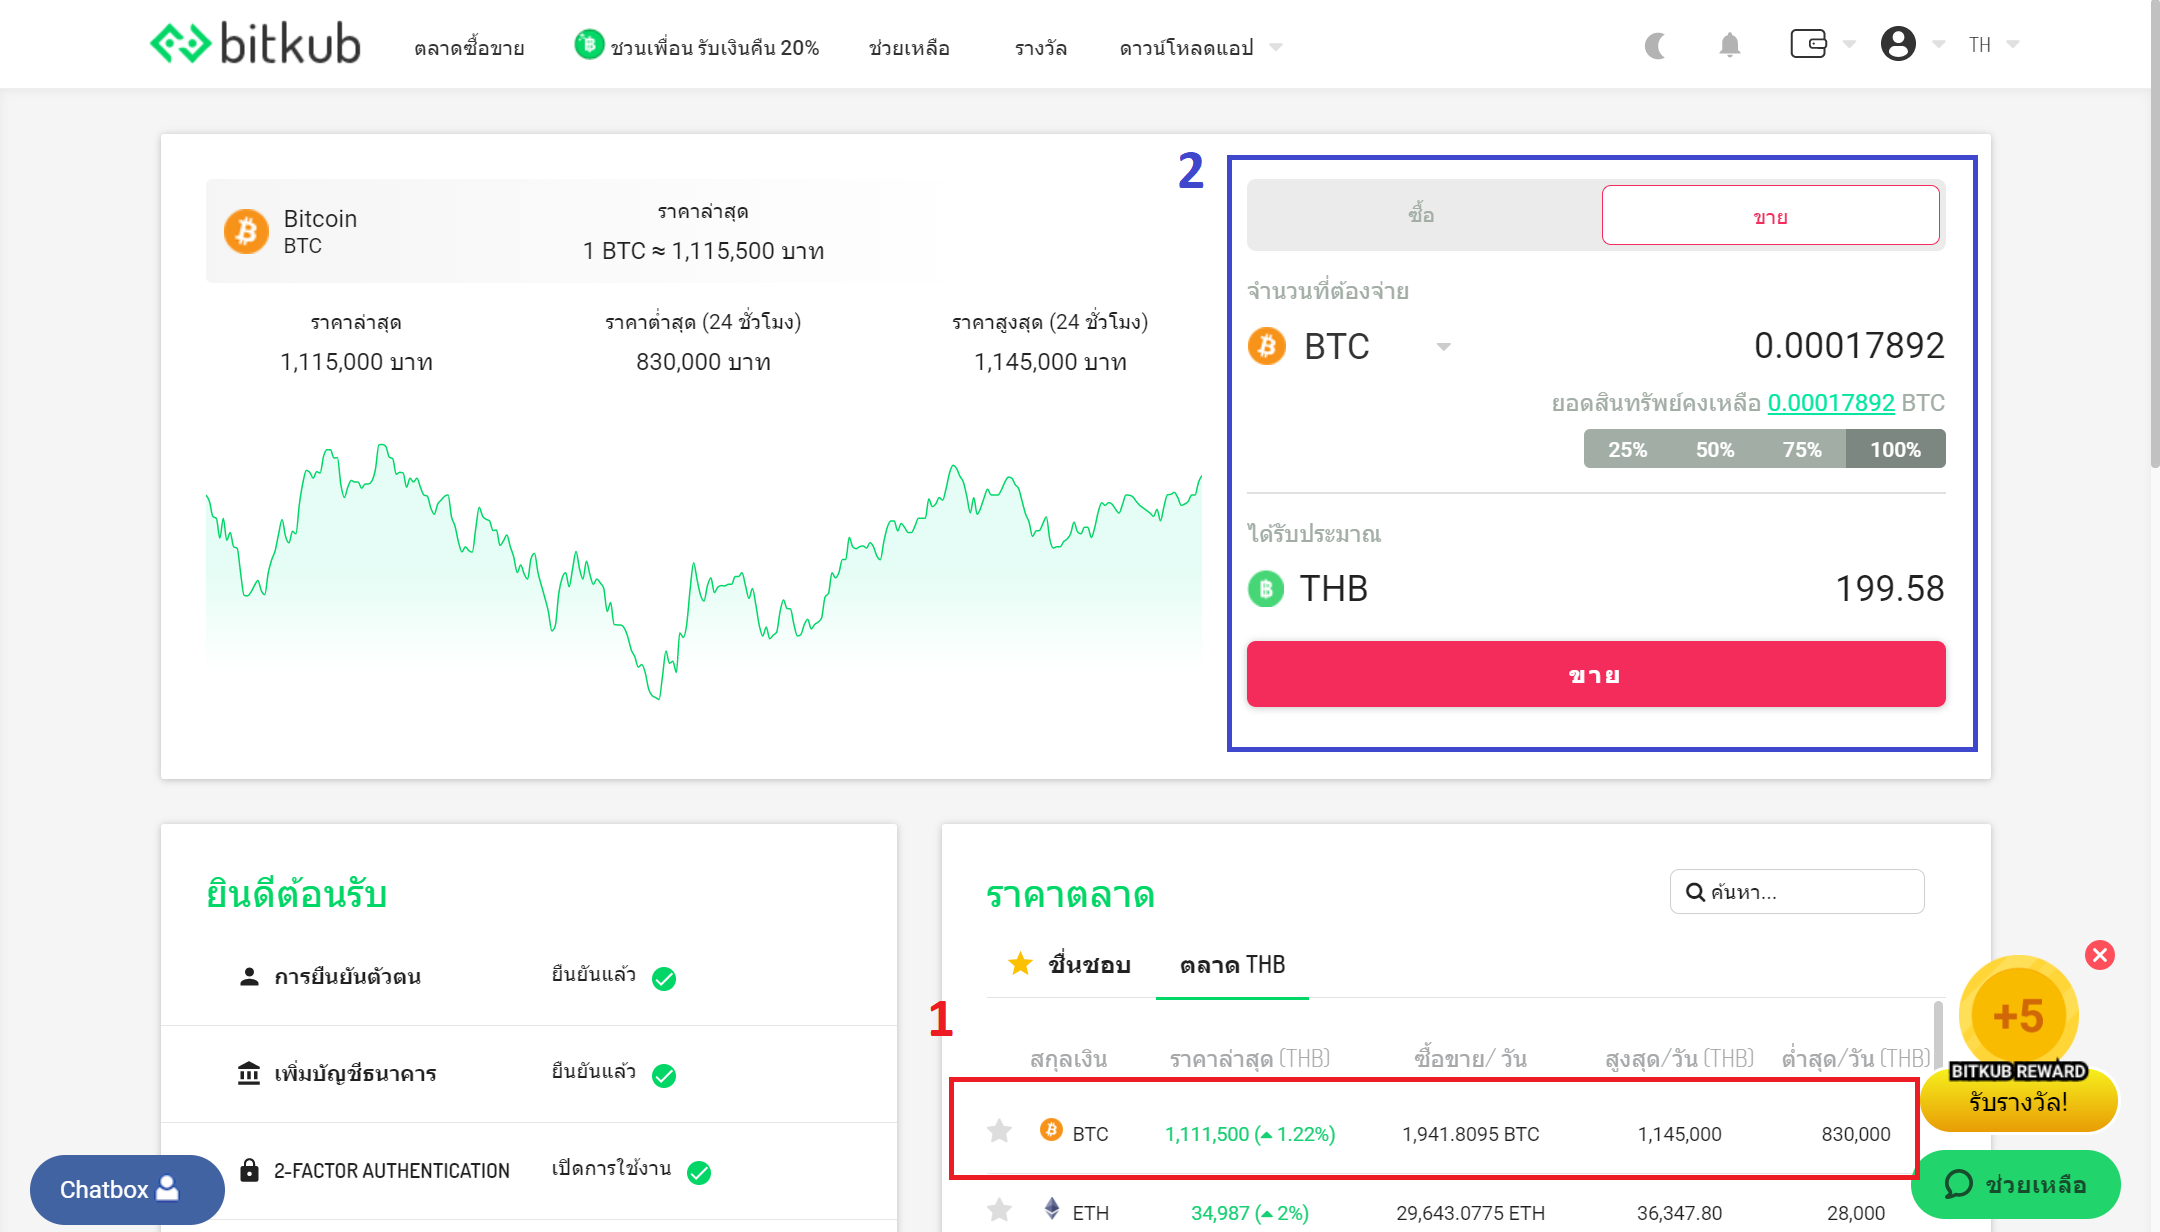Click the THB coin icon in sell panel

1266,589
